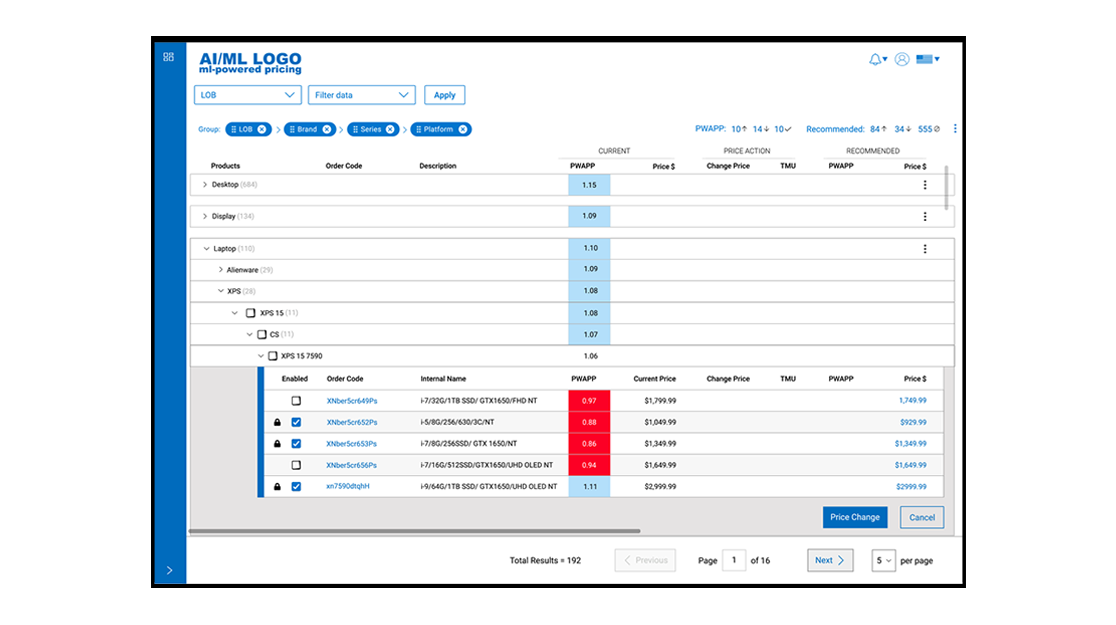1116x625 pixels.
Task: Uncheck the xn7590dtqhH enabled checkbox
Action: (x=296, y=487)
